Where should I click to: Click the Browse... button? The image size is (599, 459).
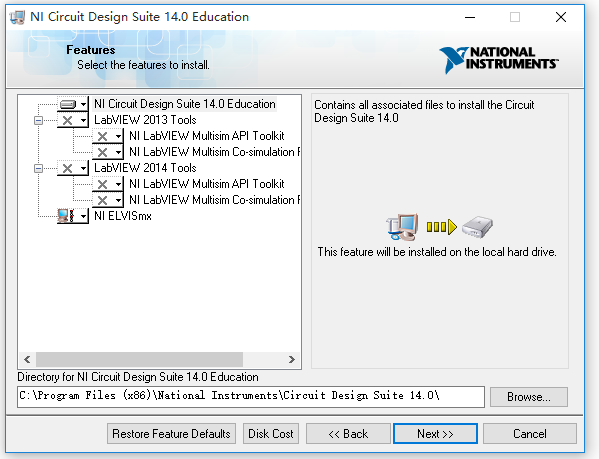coord(529,397)
